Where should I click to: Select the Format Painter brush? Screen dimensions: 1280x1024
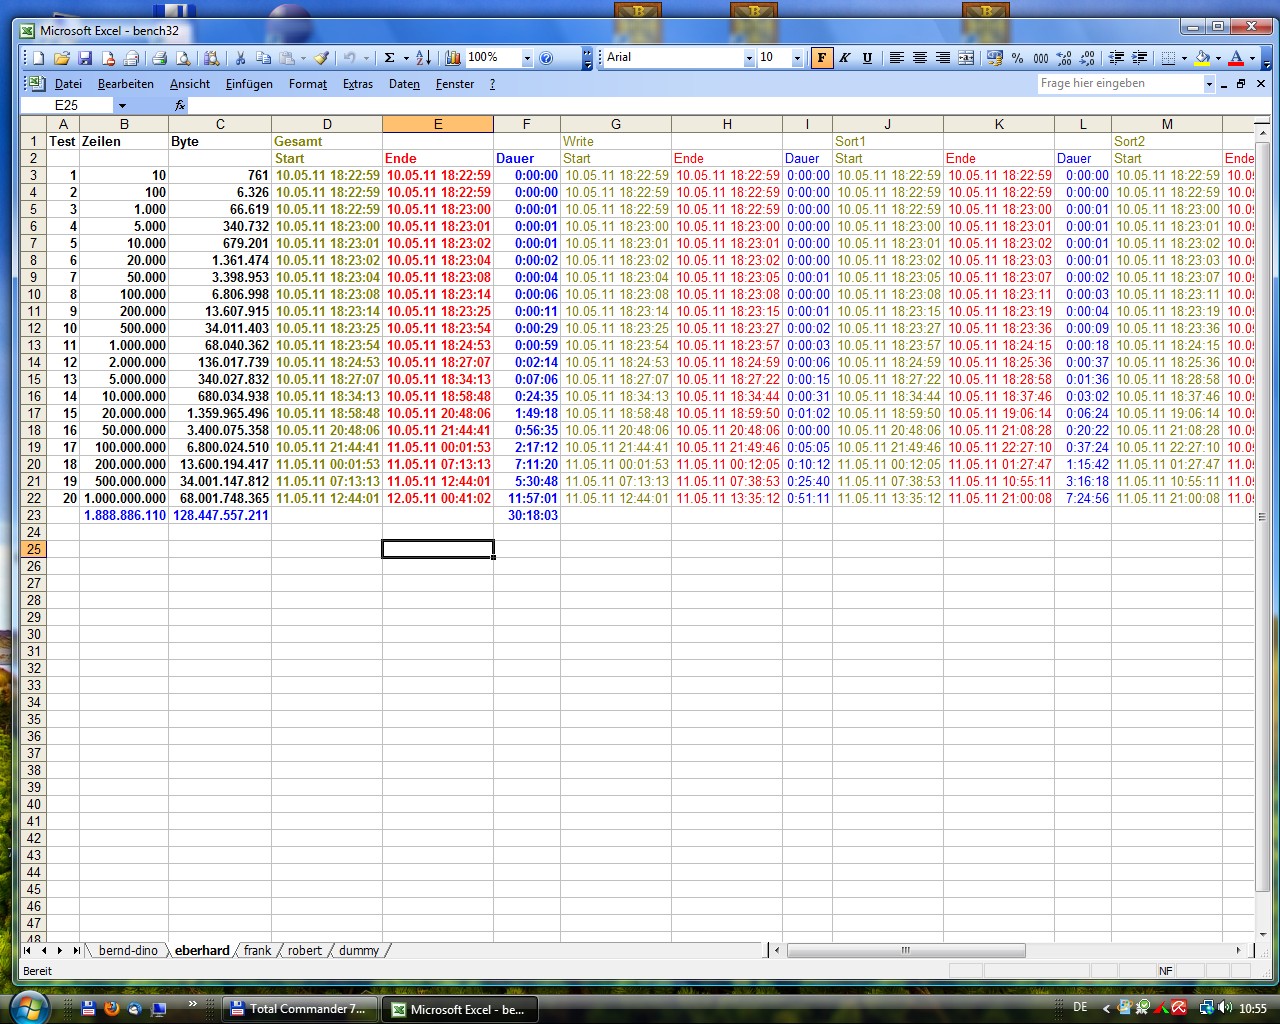coord(321,58)
